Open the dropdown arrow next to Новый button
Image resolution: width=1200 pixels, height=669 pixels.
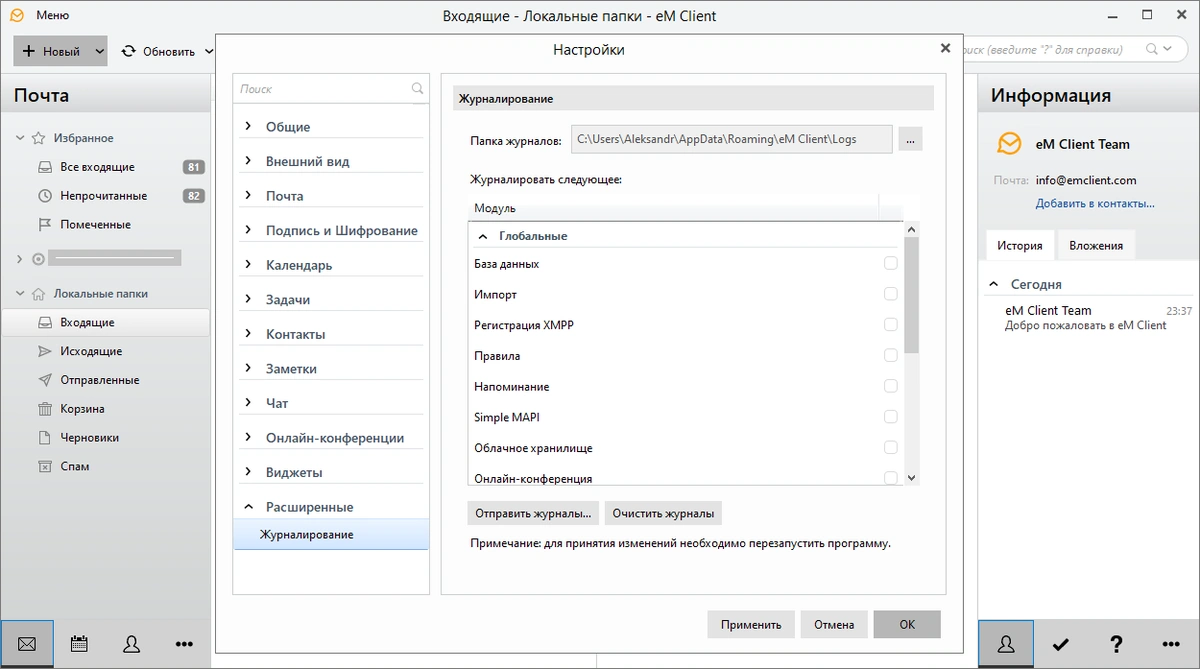point(99,51)
